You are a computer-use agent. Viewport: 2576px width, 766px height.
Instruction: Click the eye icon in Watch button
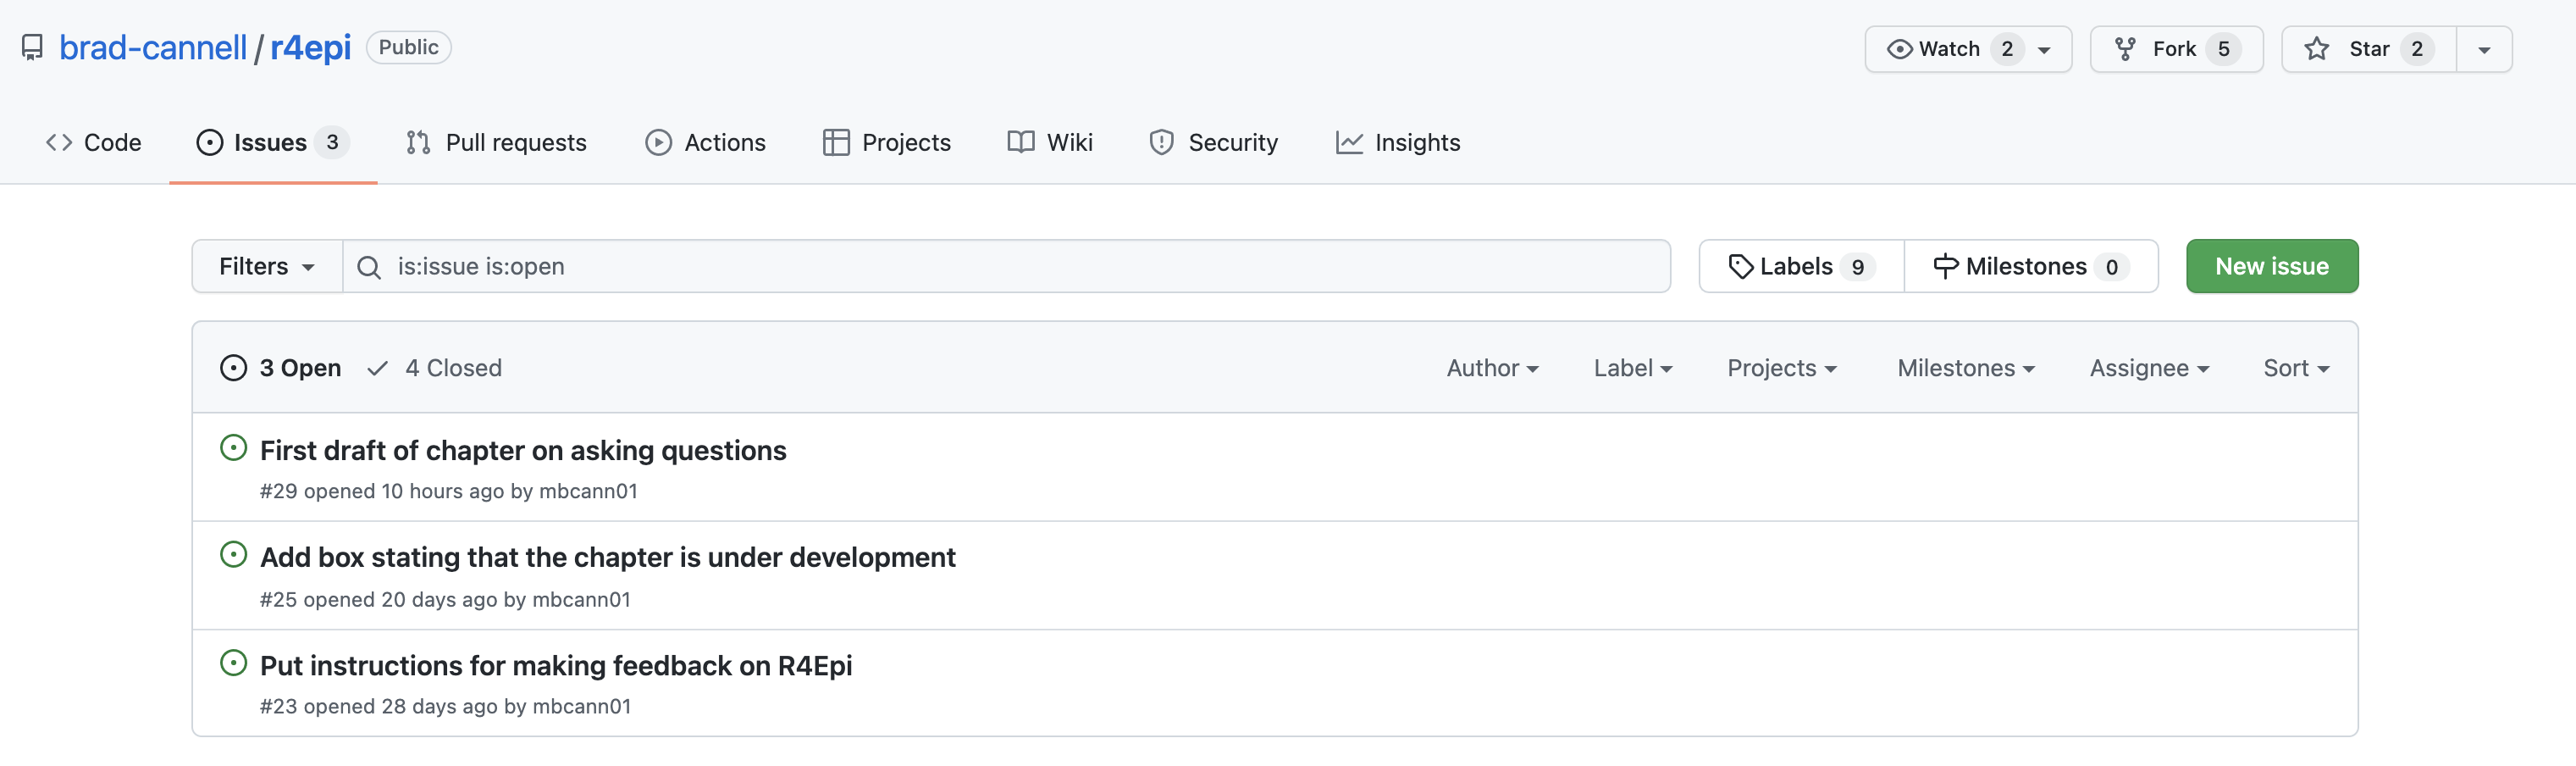coord(1899,49)
